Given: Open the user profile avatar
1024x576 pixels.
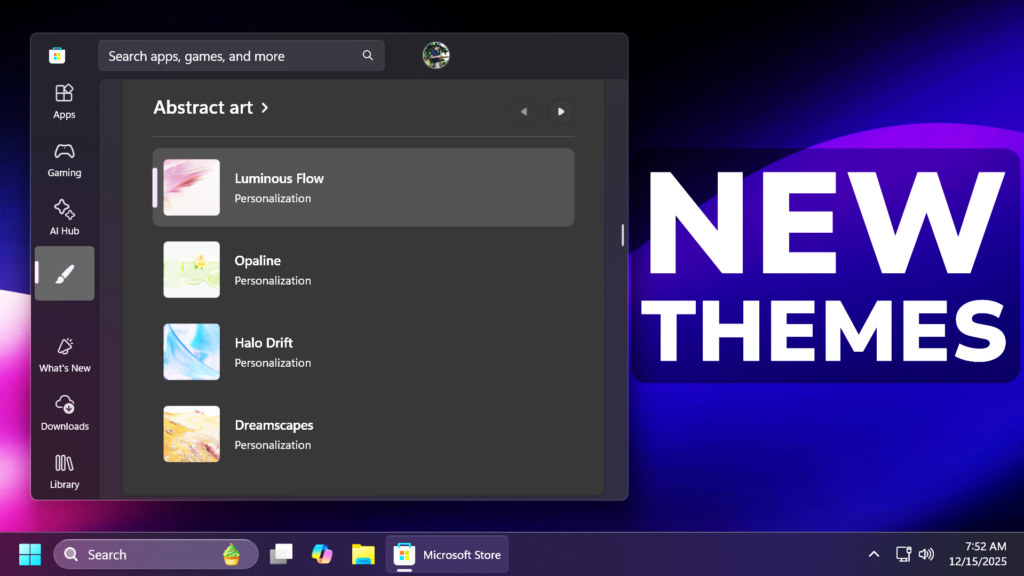Looking at the screenshot, I should click(x=436, y=56).
